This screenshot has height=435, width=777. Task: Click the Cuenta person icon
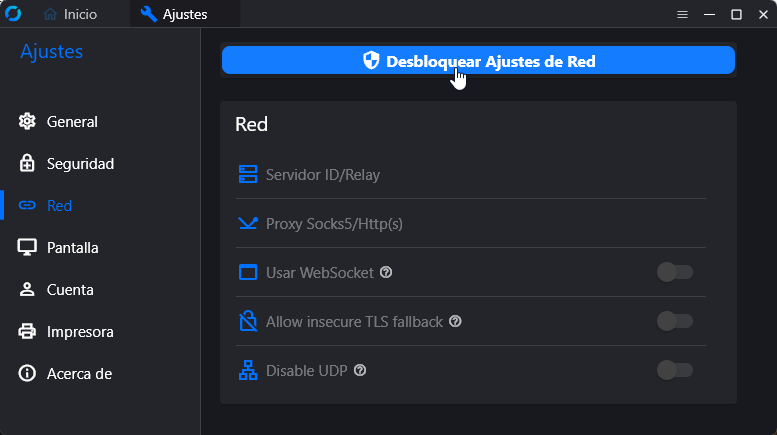click(28, 290)
